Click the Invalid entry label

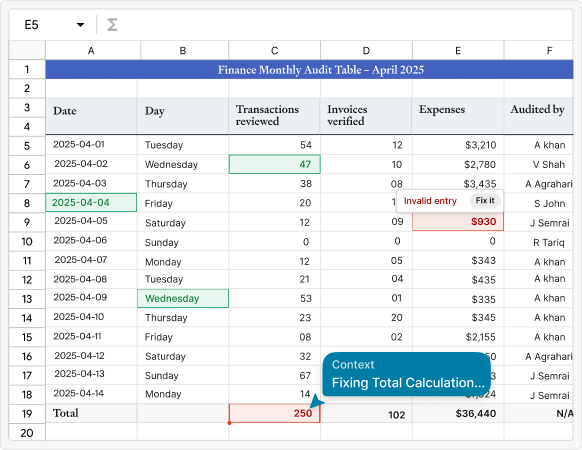pyautogui.click(x=430, y=201)
